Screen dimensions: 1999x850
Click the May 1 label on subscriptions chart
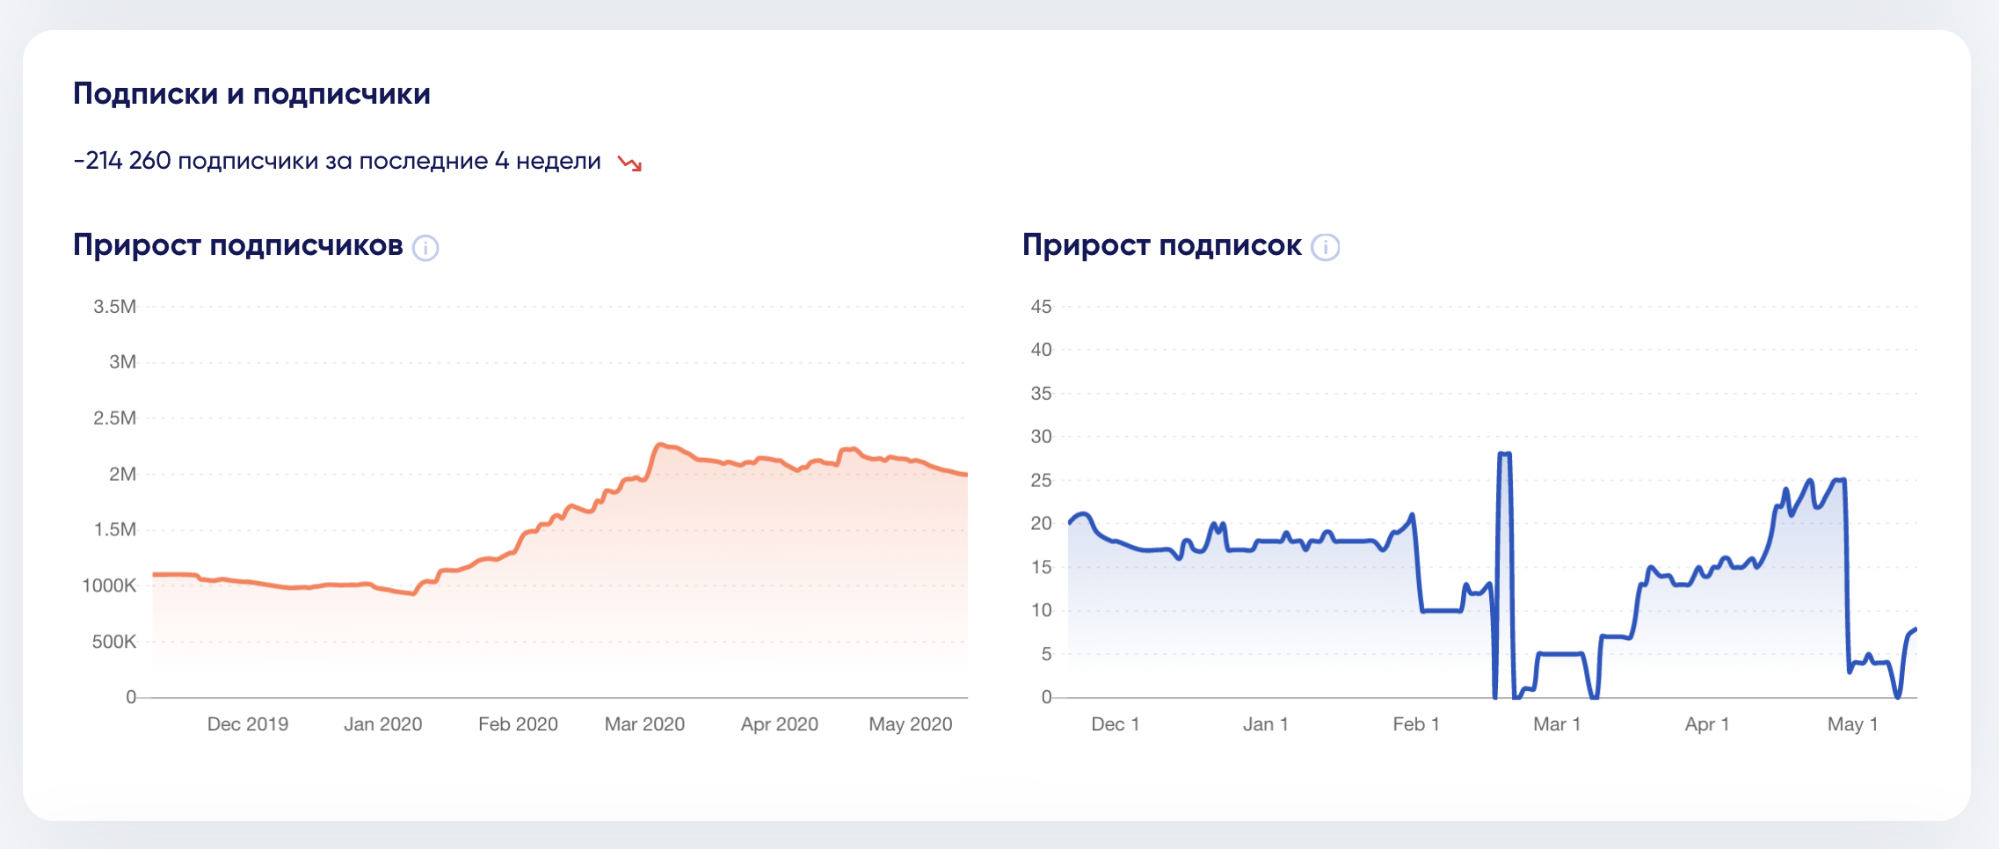1852,724
